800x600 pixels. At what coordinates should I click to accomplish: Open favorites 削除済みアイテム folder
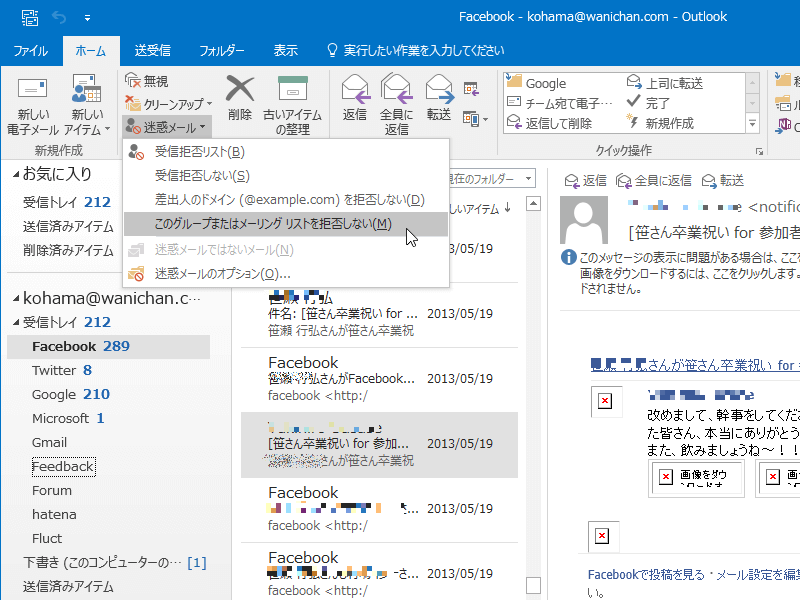(68, 250)
